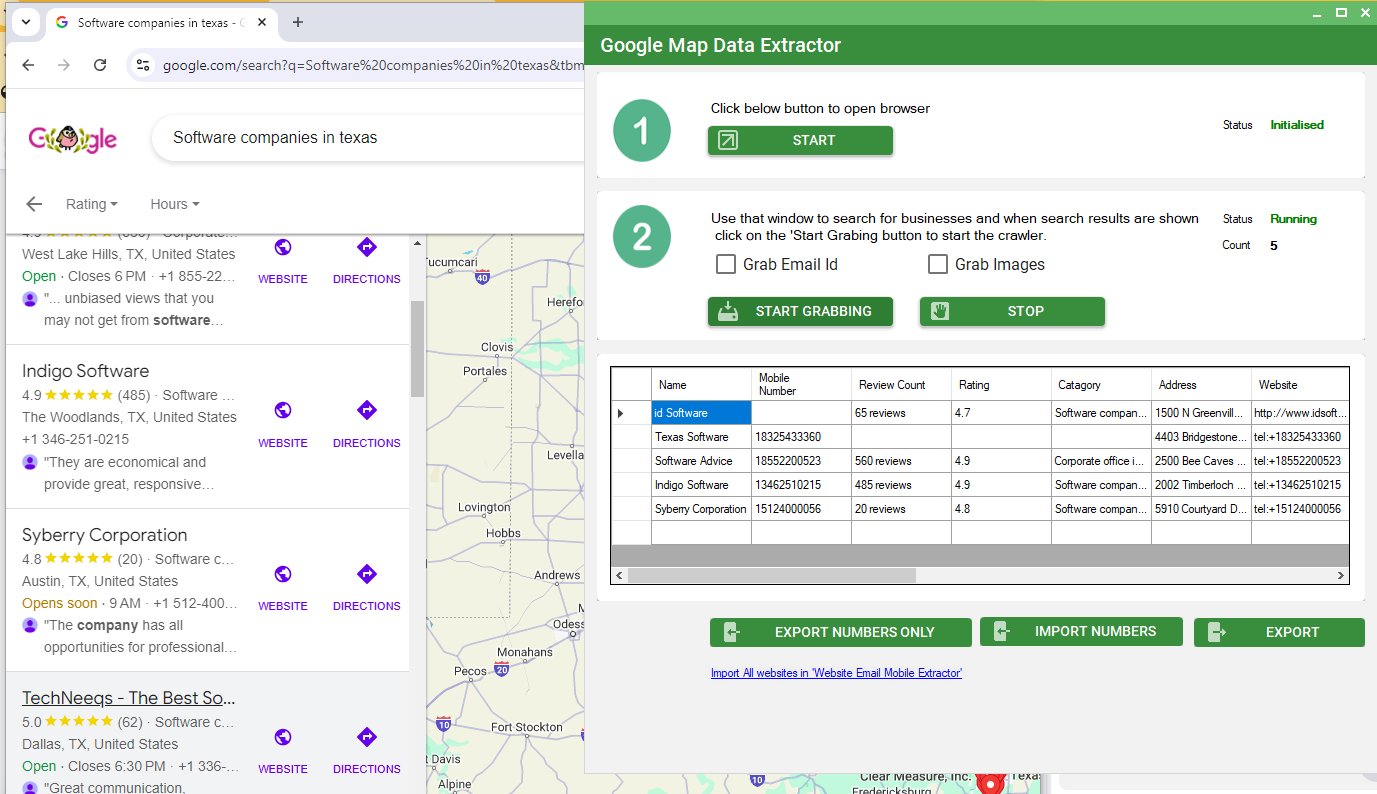Image resolution: width=1377 pixels, height=794 pixels.
Task: Click the Chrome address bar URL
Action: (372, 65)
